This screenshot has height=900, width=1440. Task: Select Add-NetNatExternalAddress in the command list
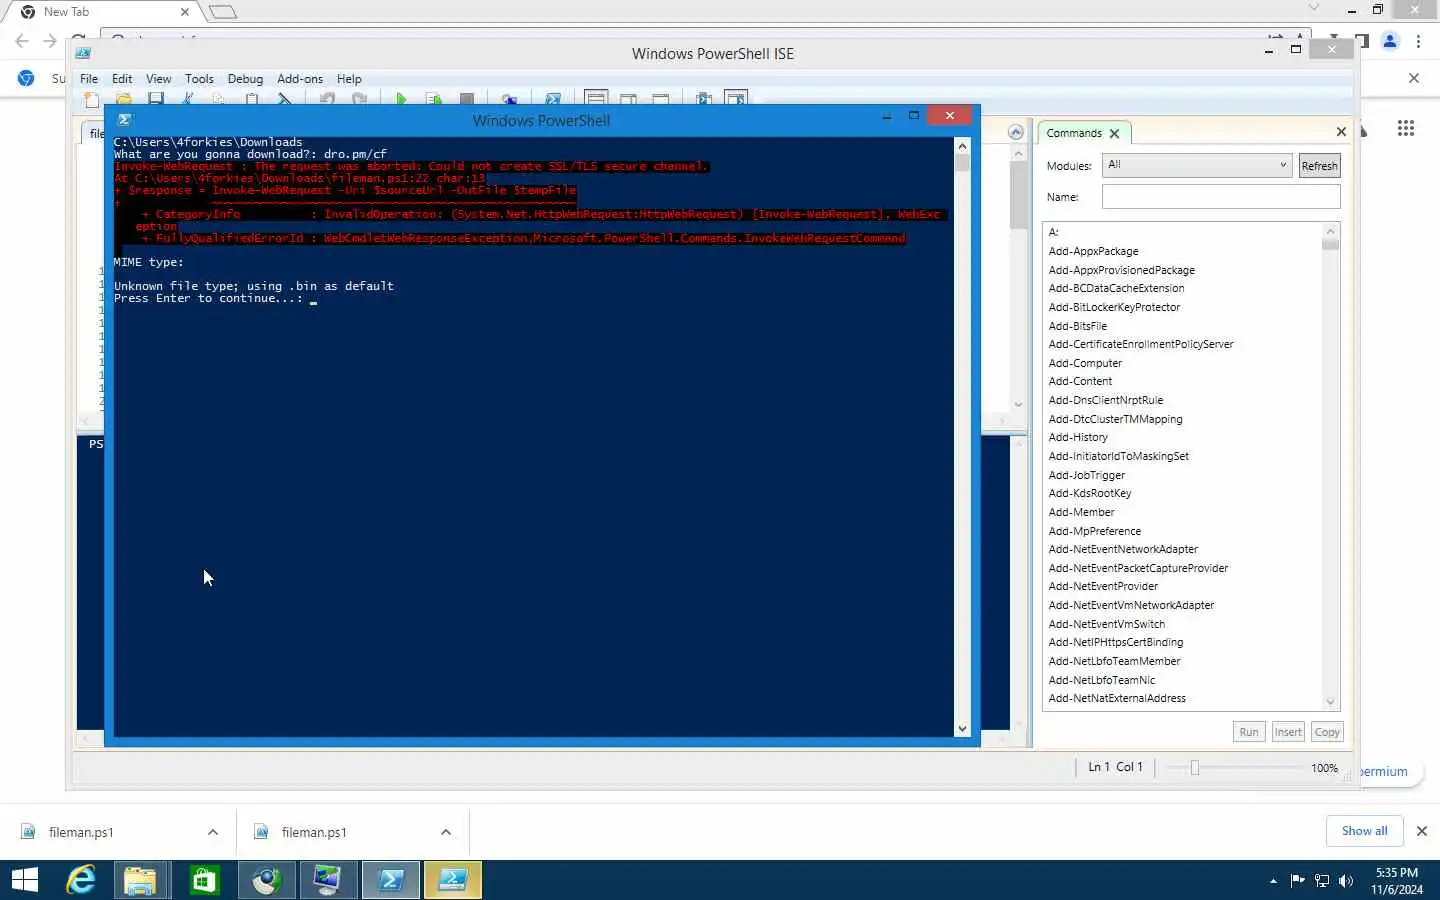click(x=1117, y=698)
